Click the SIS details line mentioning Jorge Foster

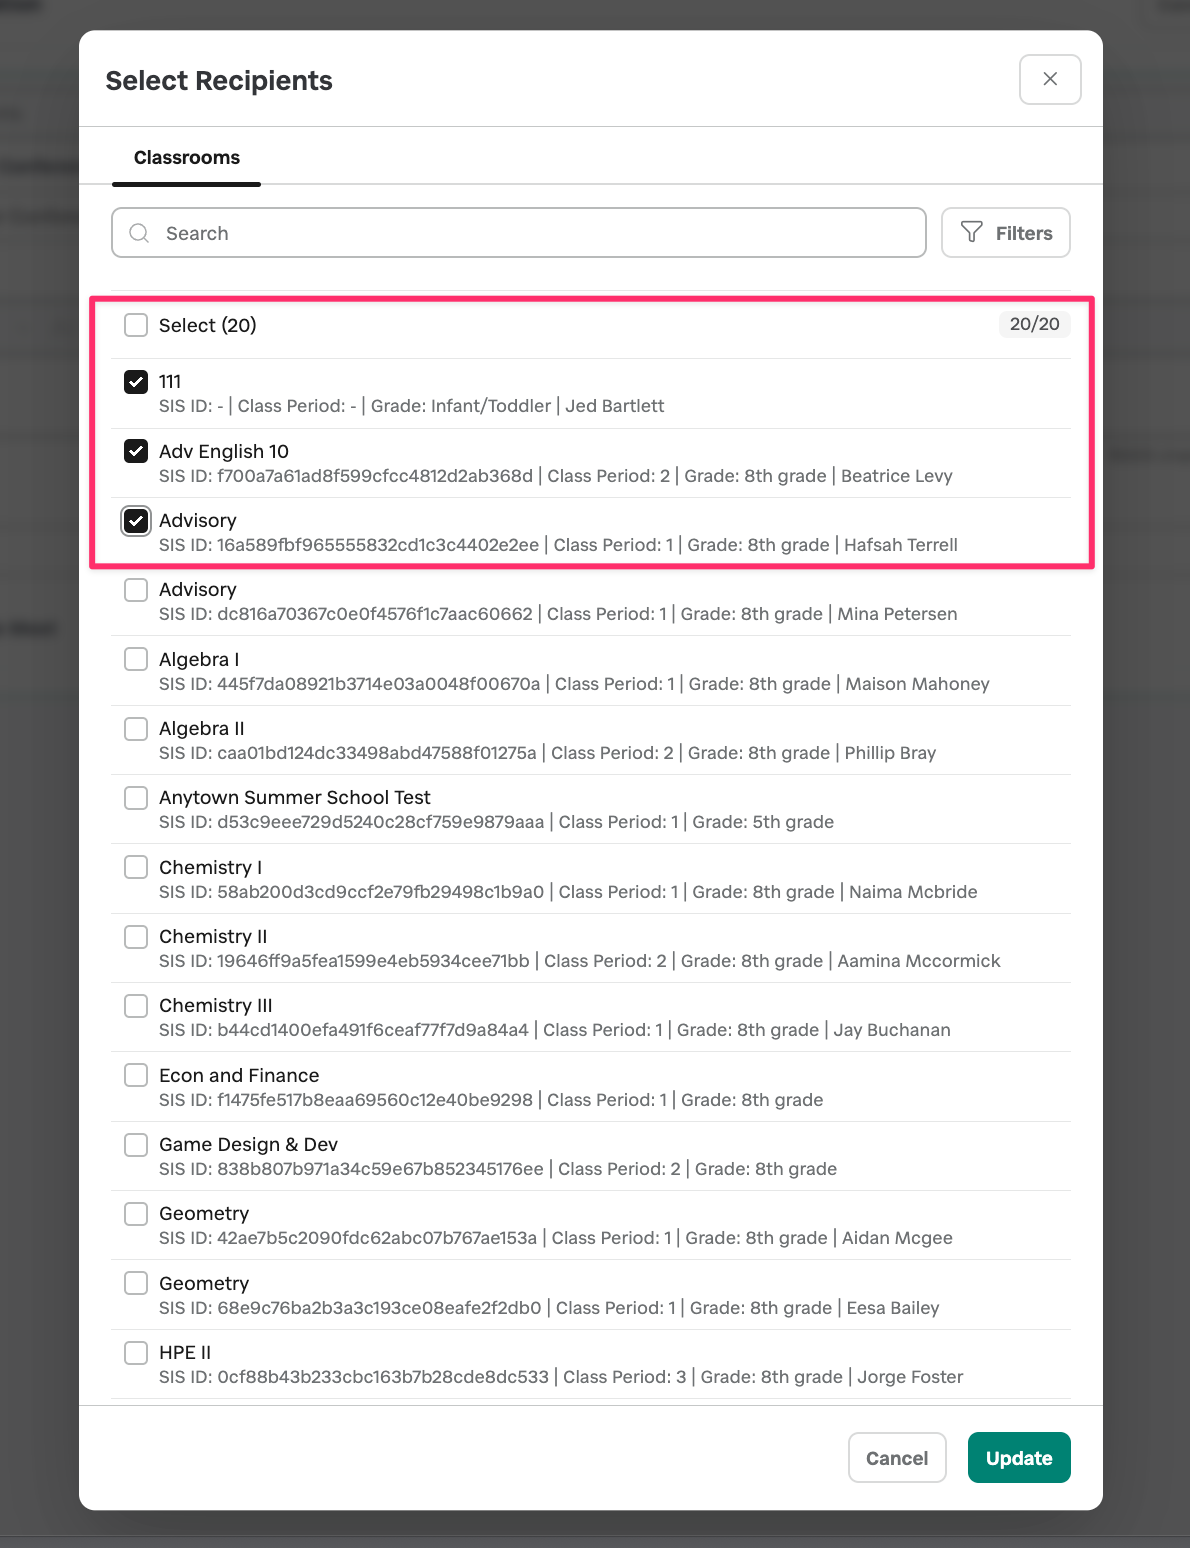(x=561, y=1377)
